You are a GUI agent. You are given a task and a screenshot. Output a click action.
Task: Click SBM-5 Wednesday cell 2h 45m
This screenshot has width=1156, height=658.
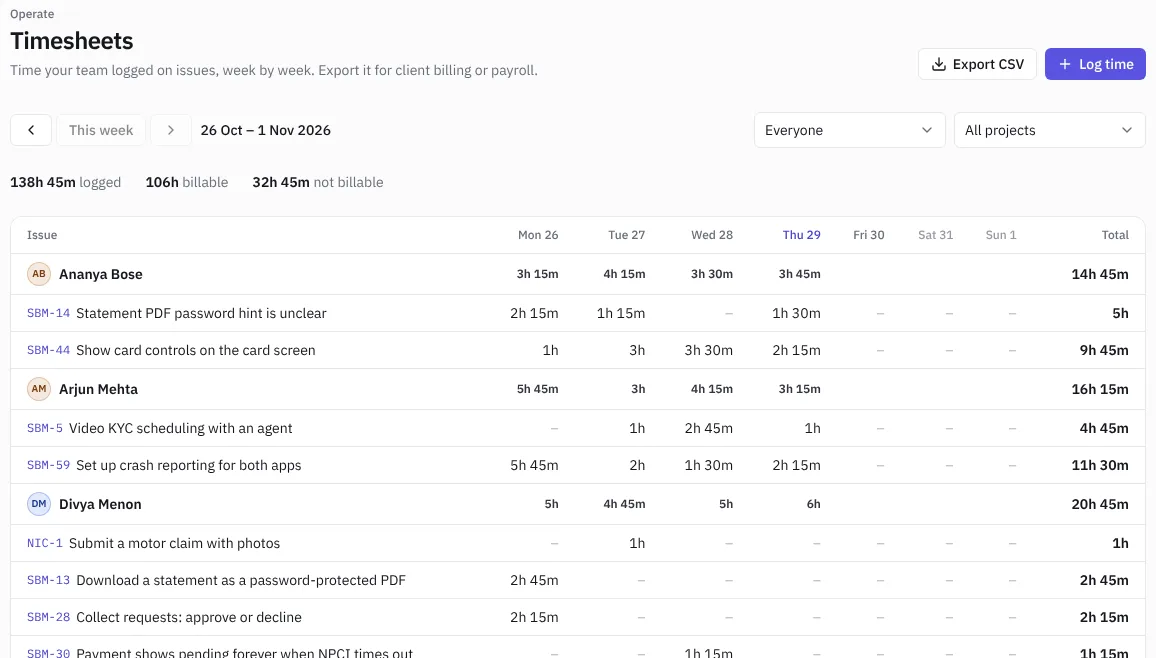[x=708, y=428]
